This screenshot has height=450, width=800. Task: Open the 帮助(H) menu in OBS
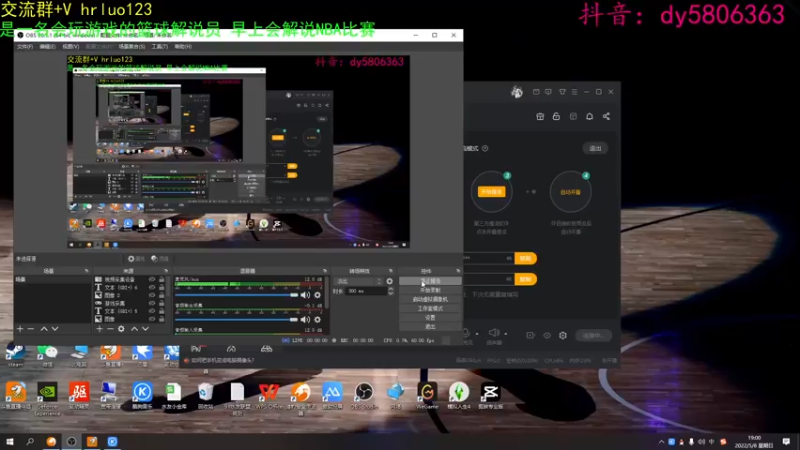183,46
